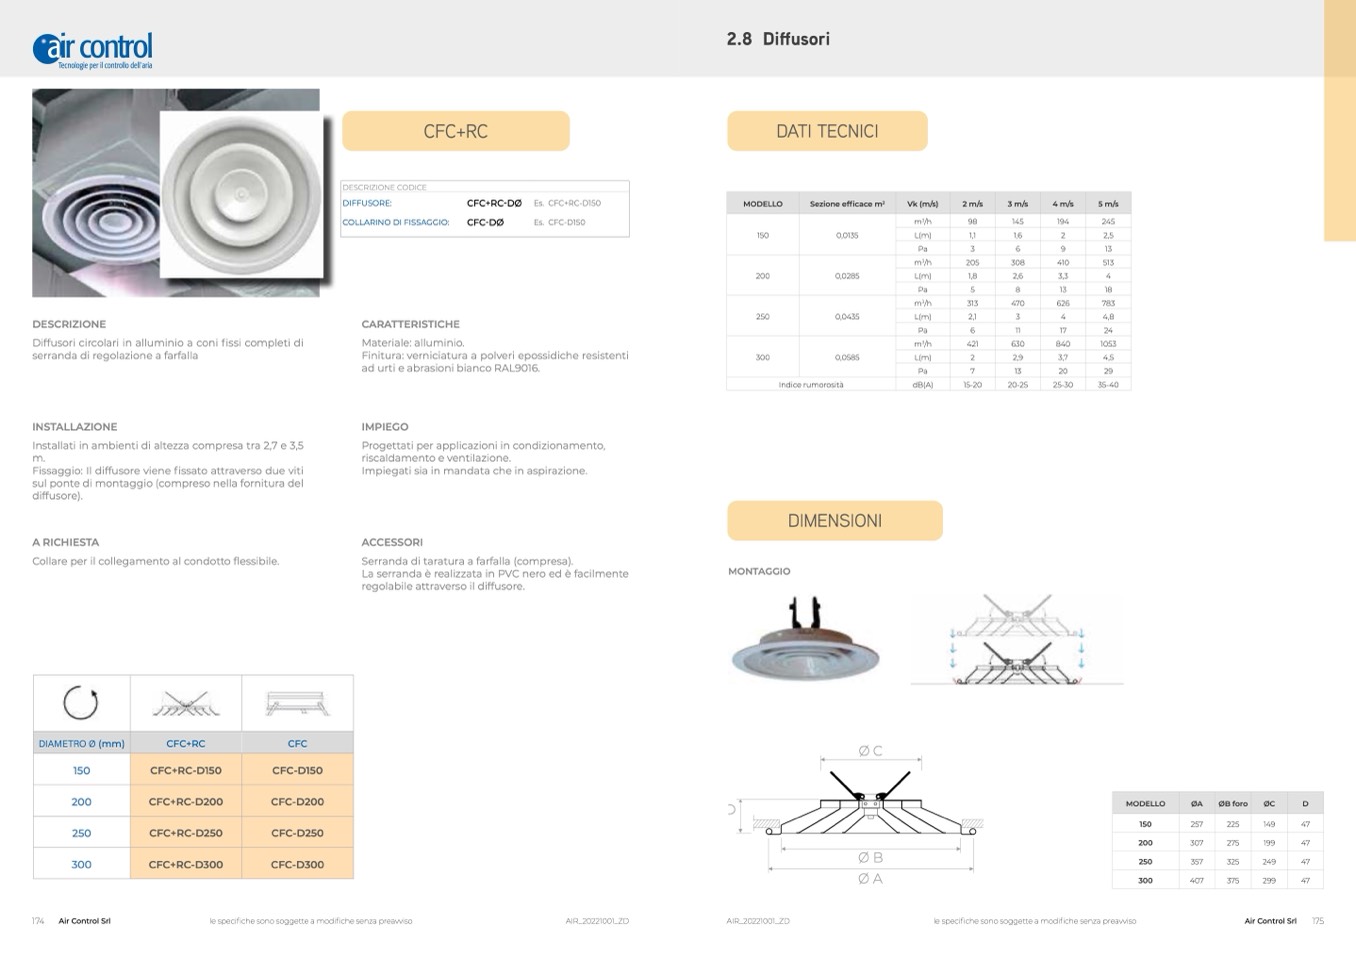
Task: Click the mounting sequence arrows diagram
Action: coord(1016,642)
